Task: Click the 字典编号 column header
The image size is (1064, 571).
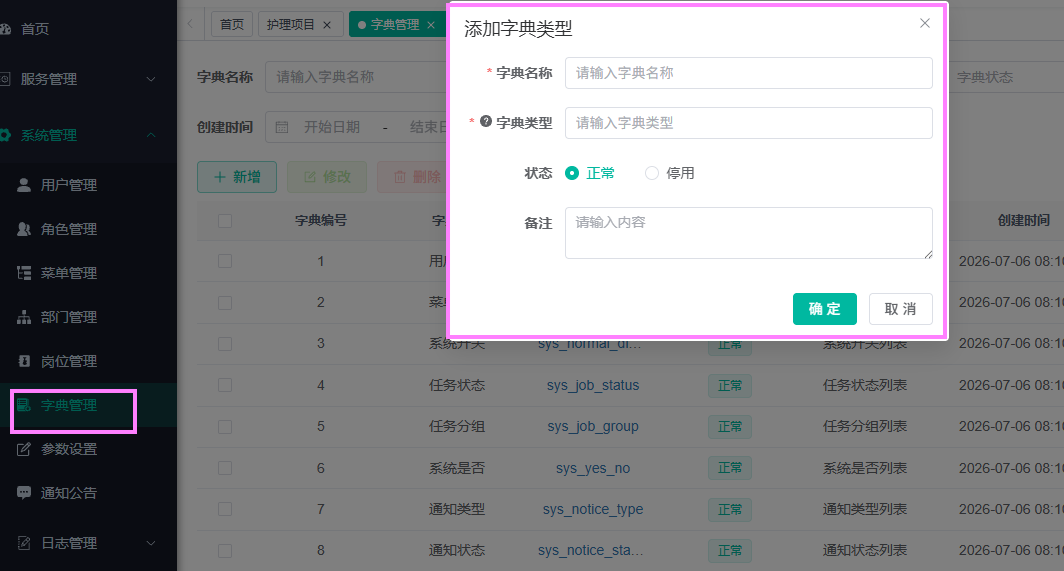Action: tap(320, 221)
